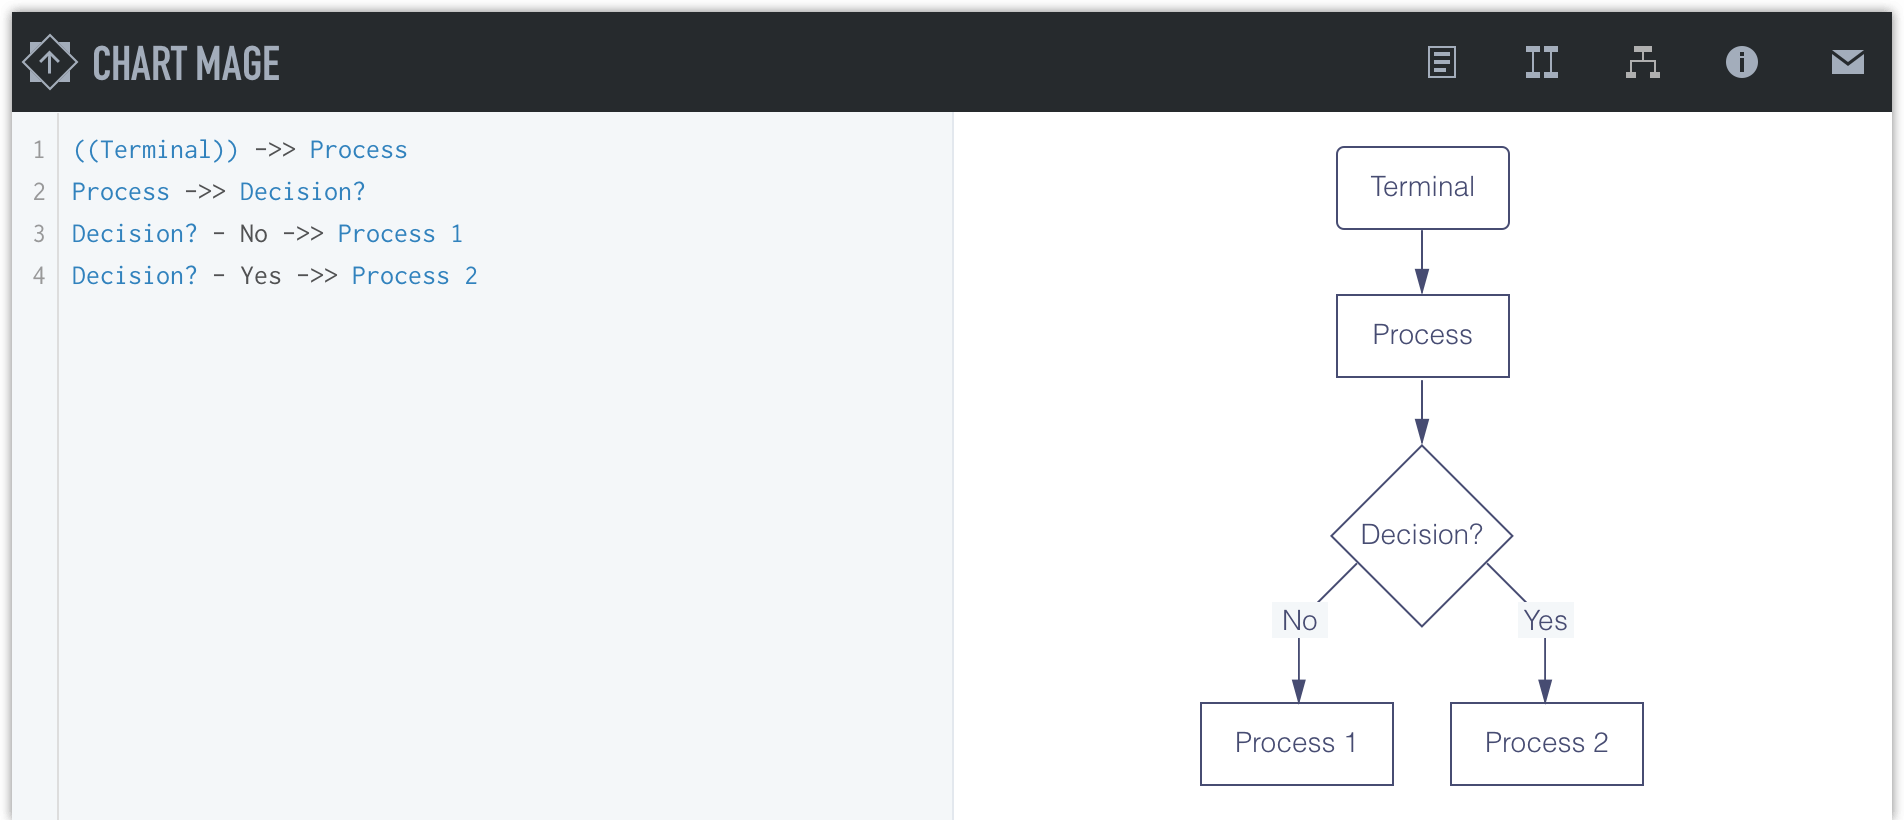Viewport: 1904px width, 820px height.
Task: Select the sequence diagram columns icon
Action: point(1541,62)
